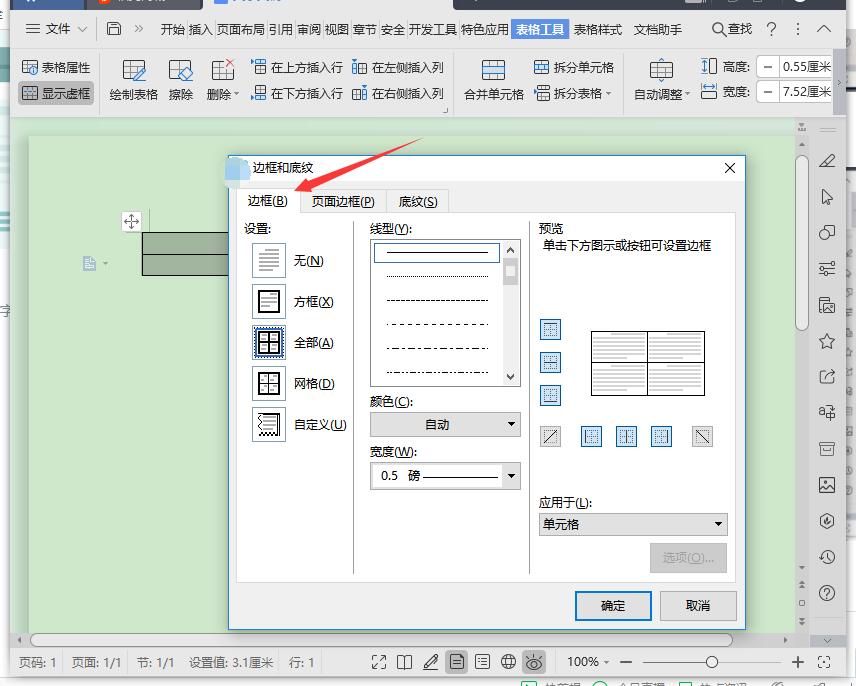Toggle the right border button
856x686 pixels.
click(x=661, y=437)
